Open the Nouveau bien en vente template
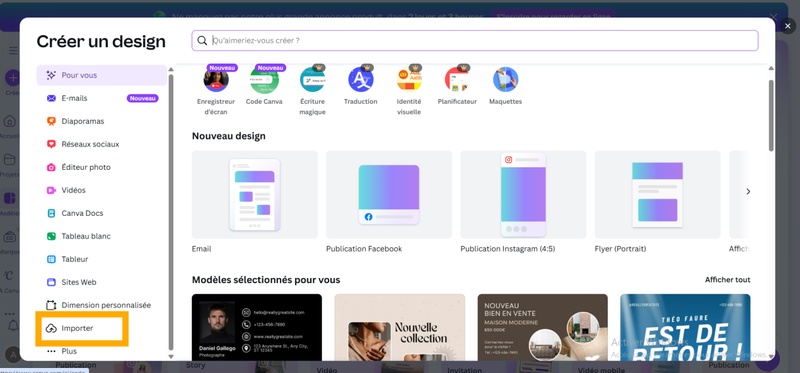The height and width of the screenshot is (373, 800). (542, 327)
